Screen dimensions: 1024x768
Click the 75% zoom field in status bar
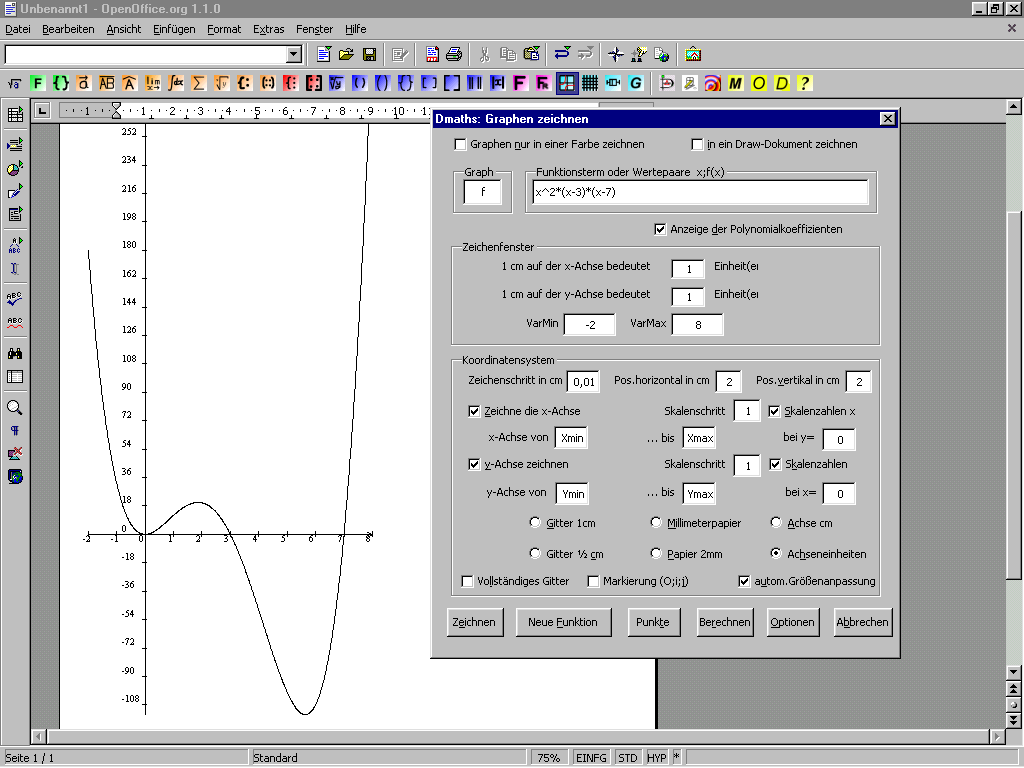click(x=547, y=758)
